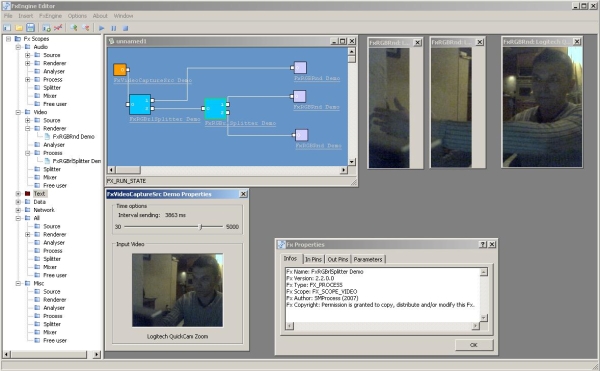Select the orange FxVideoCaptureSrc node icon
Viewport: 600px width, 371px height.
(120, 70)
